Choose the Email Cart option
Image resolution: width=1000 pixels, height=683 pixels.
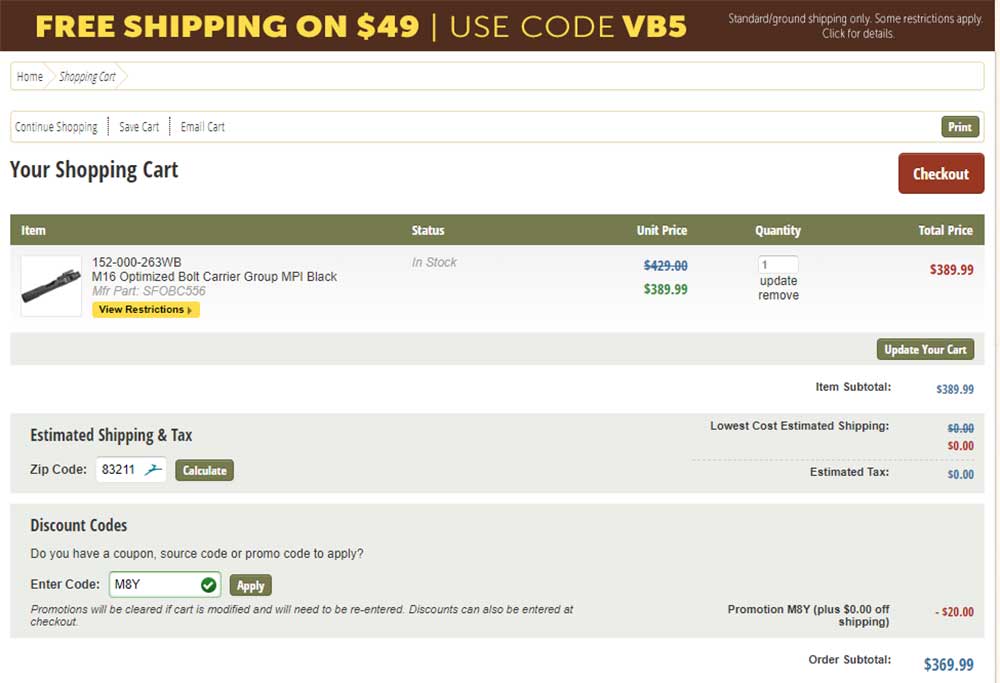click(x=202, y=127)
